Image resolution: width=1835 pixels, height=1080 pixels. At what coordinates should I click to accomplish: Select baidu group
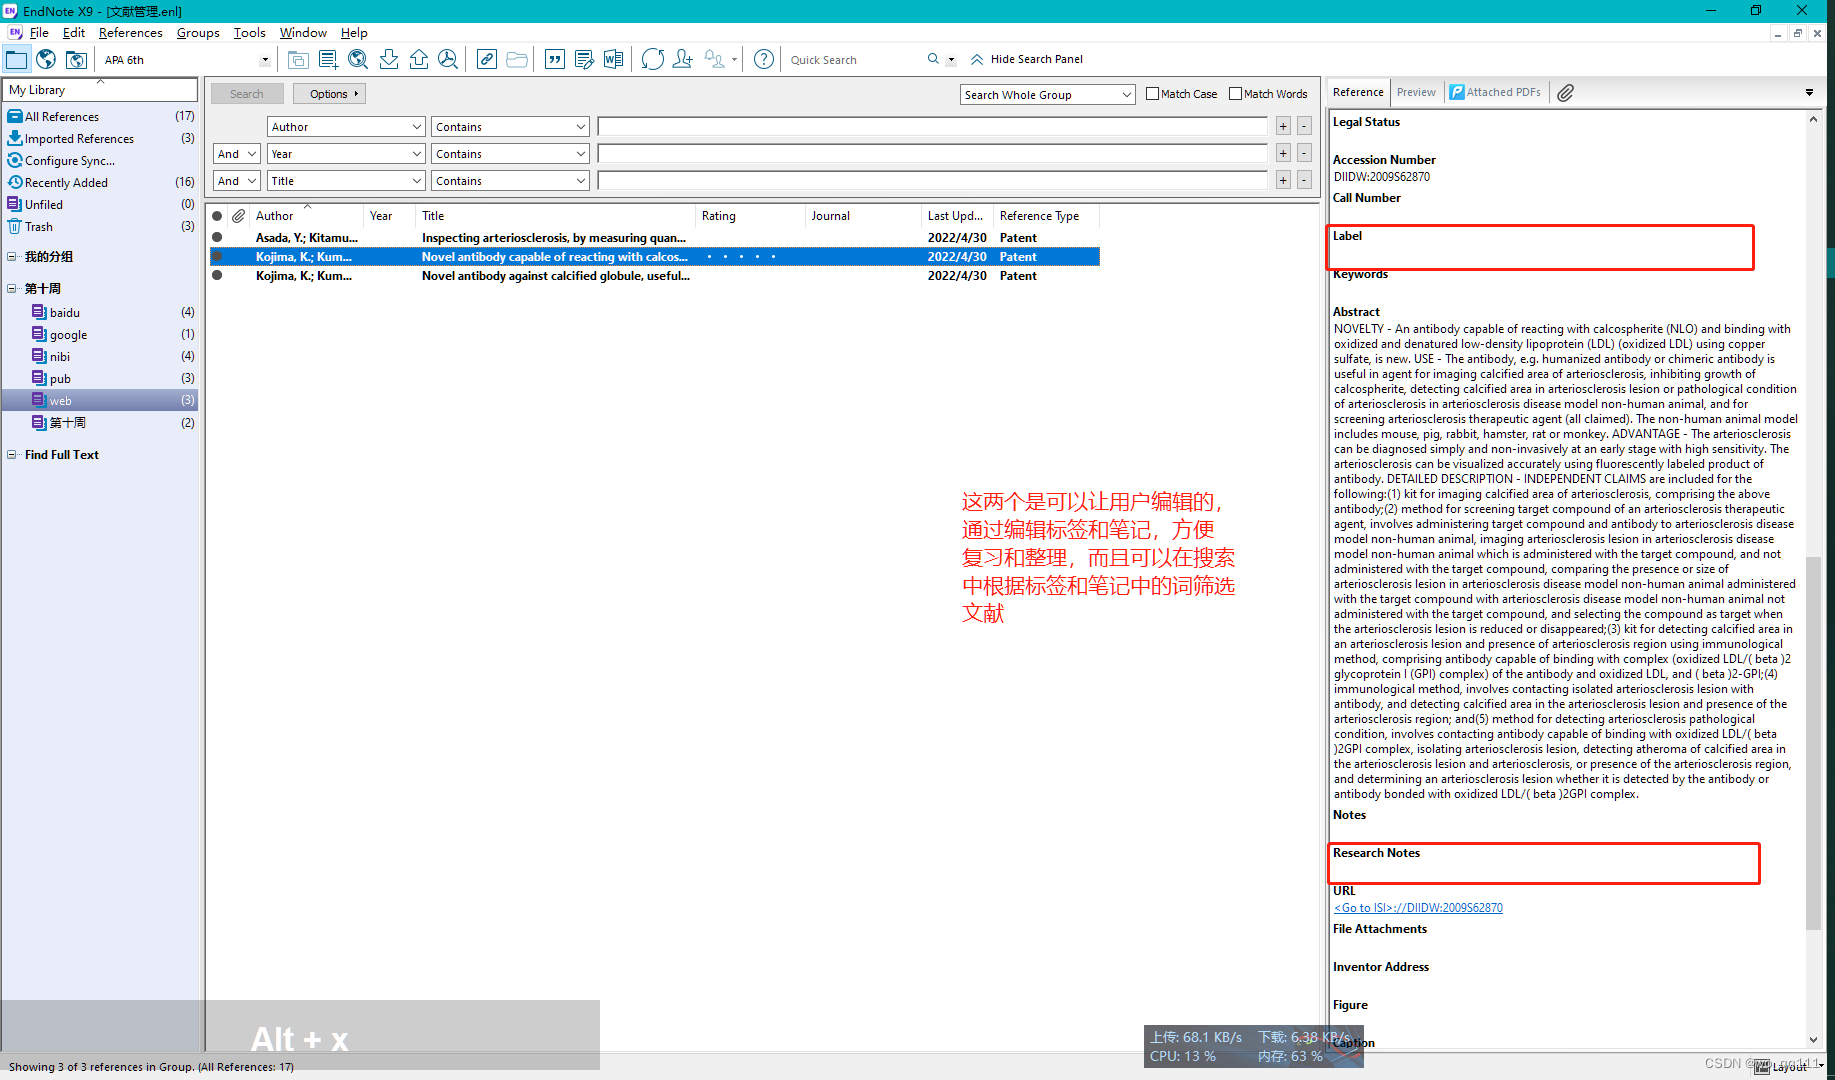coord(65,313)
